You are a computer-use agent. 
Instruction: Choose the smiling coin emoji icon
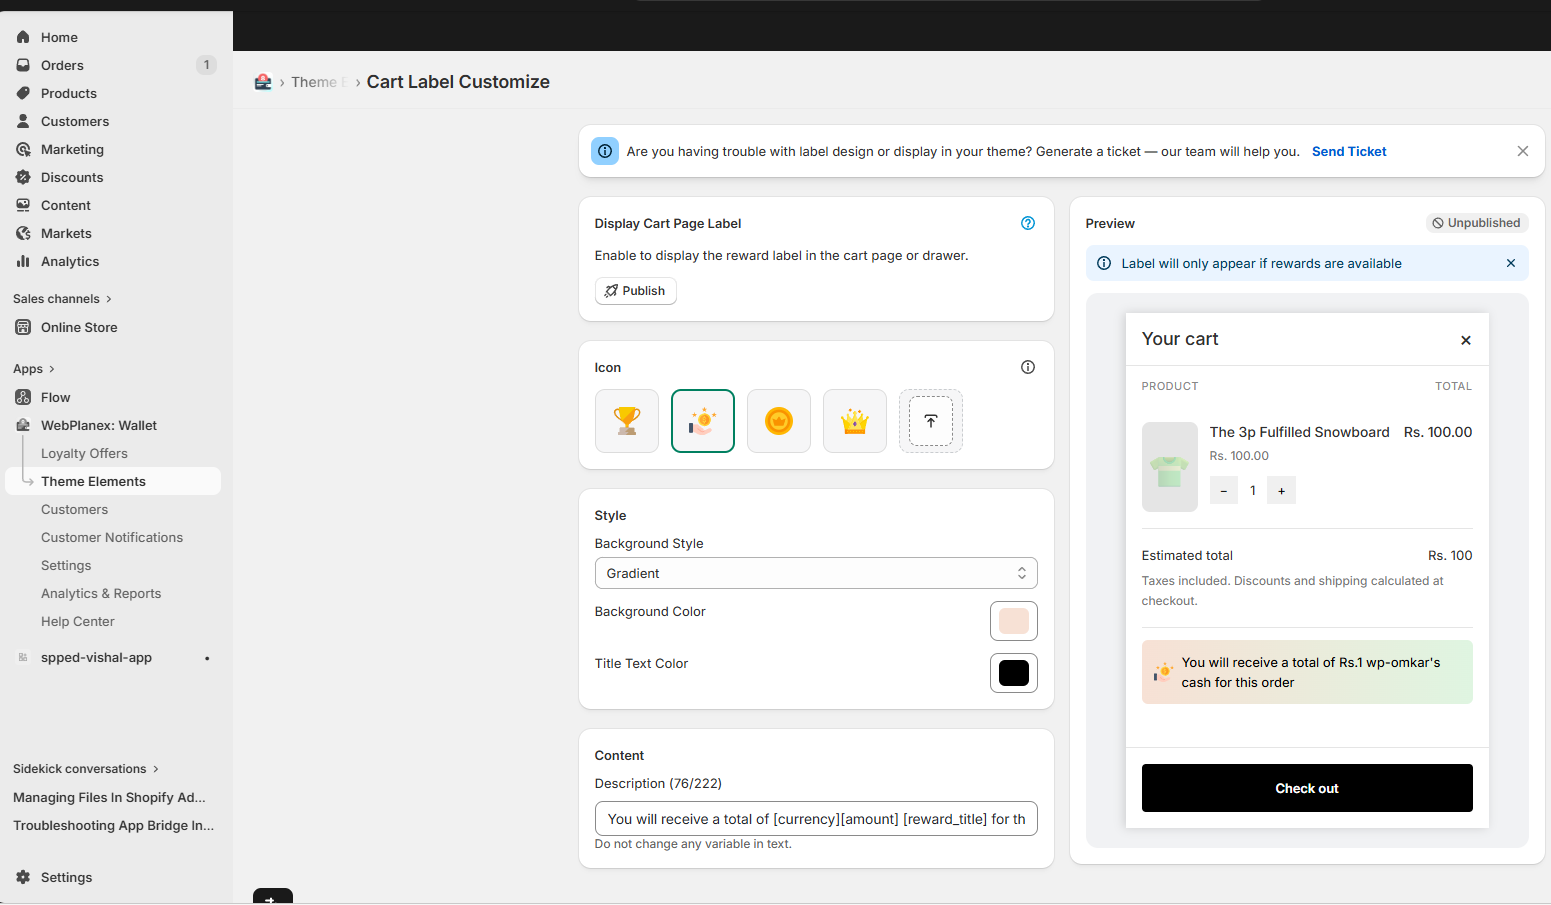coord(779,420)
